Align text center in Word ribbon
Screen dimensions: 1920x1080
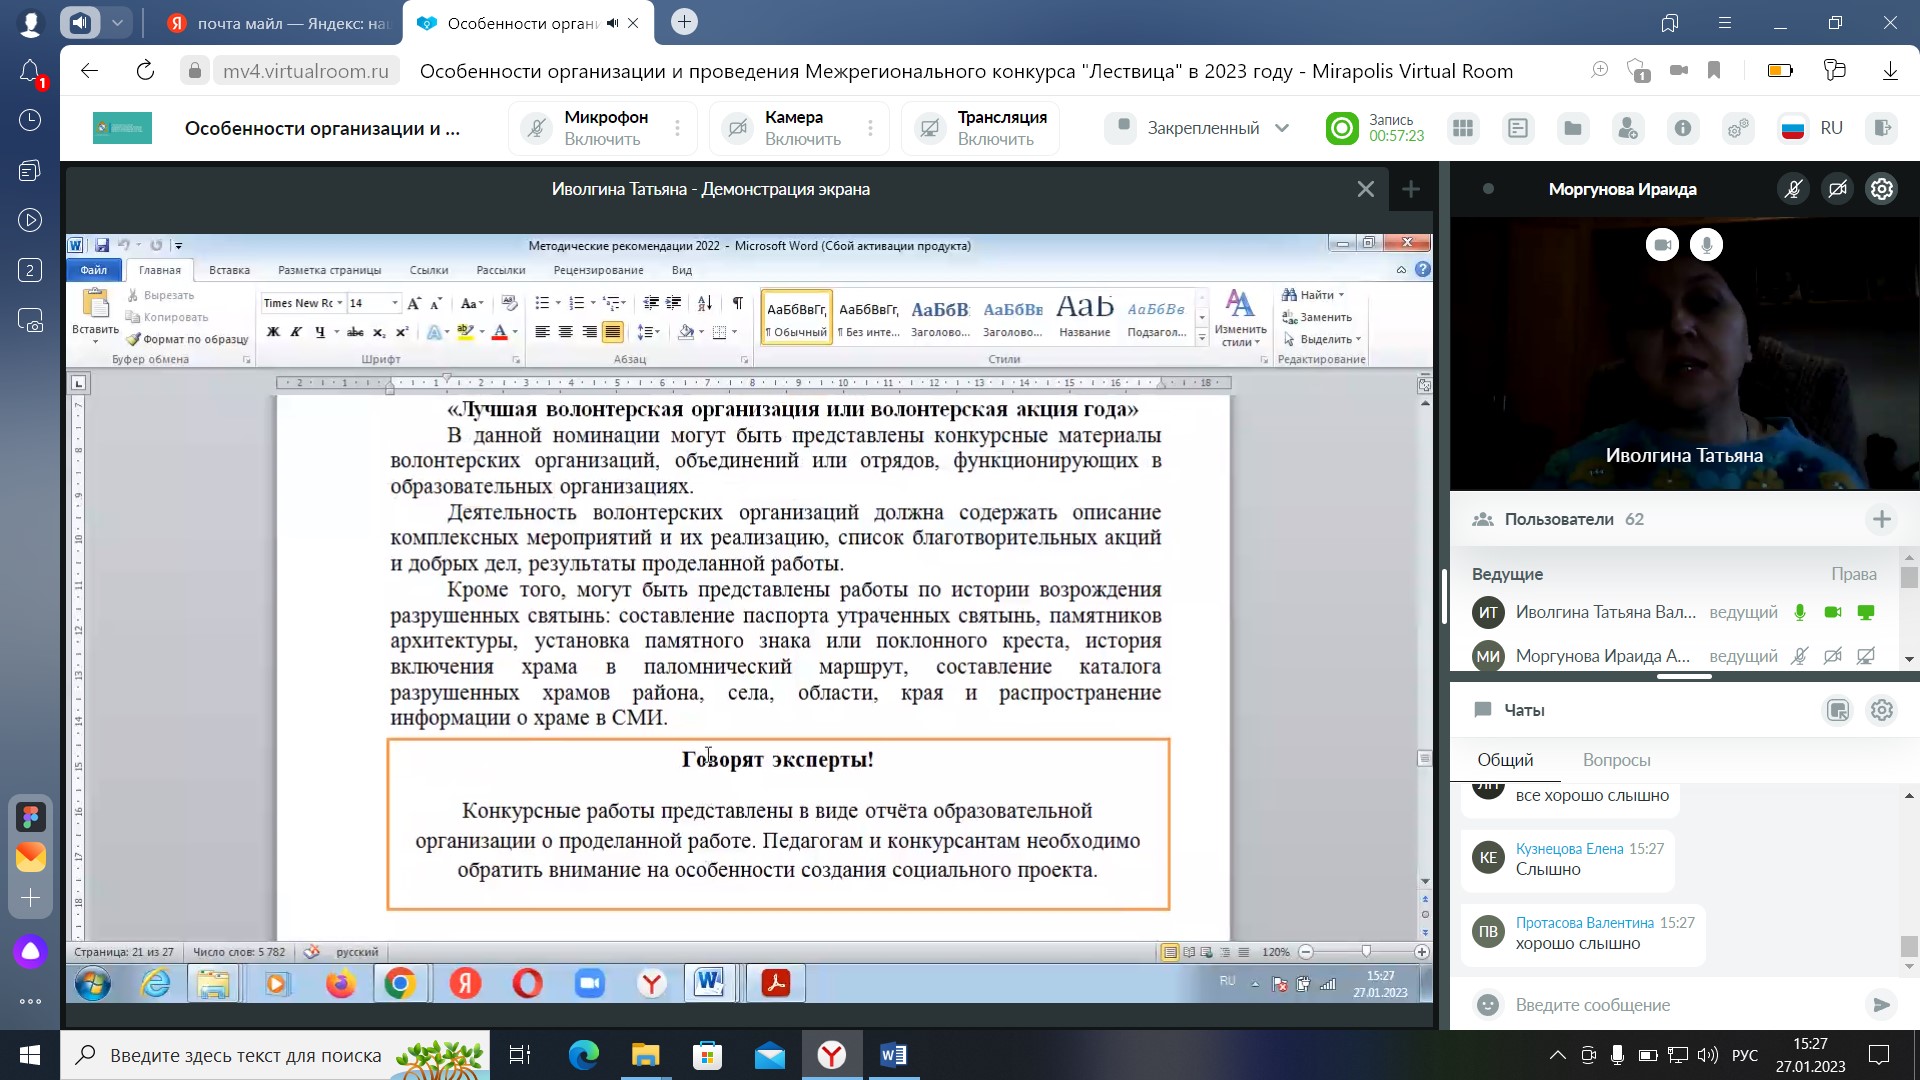click(565, 332)
